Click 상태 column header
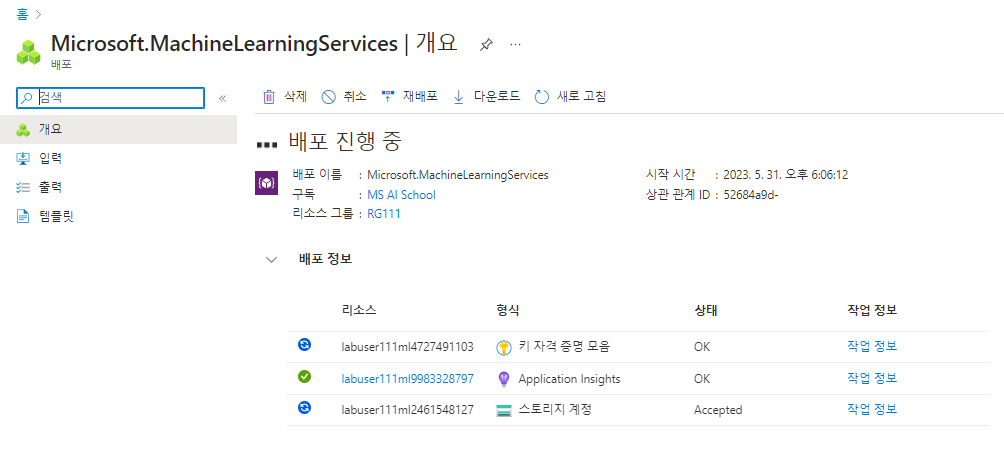The height and width of the screenshot is (462, 1004). coord(706,310)
